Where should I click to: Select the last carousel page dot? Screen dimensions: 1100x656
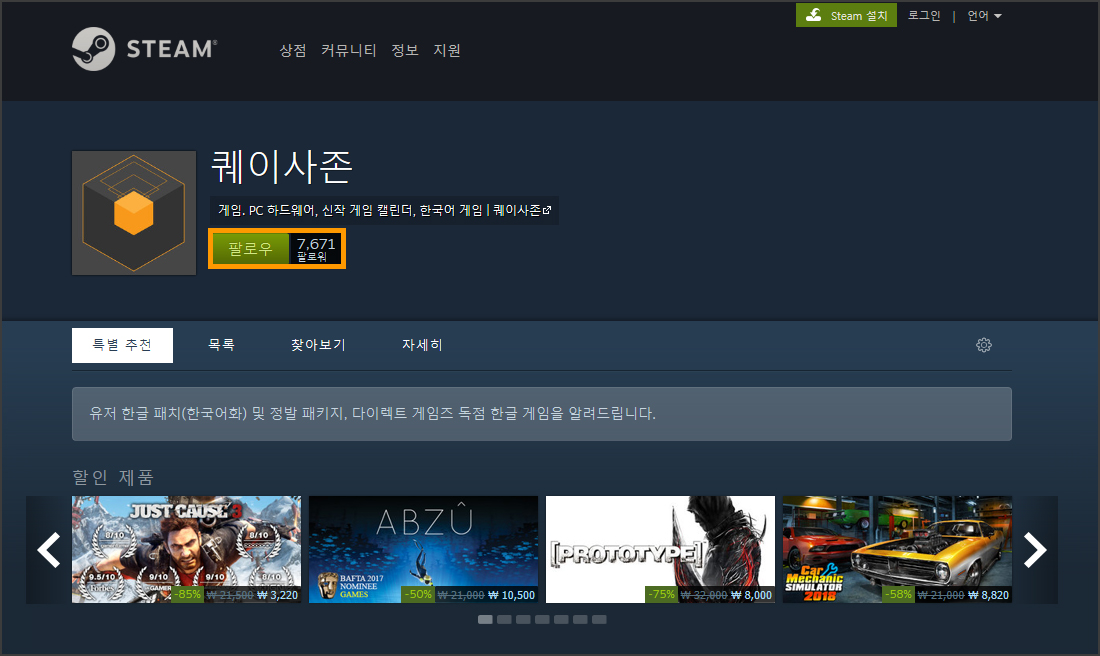click(598, 620)
